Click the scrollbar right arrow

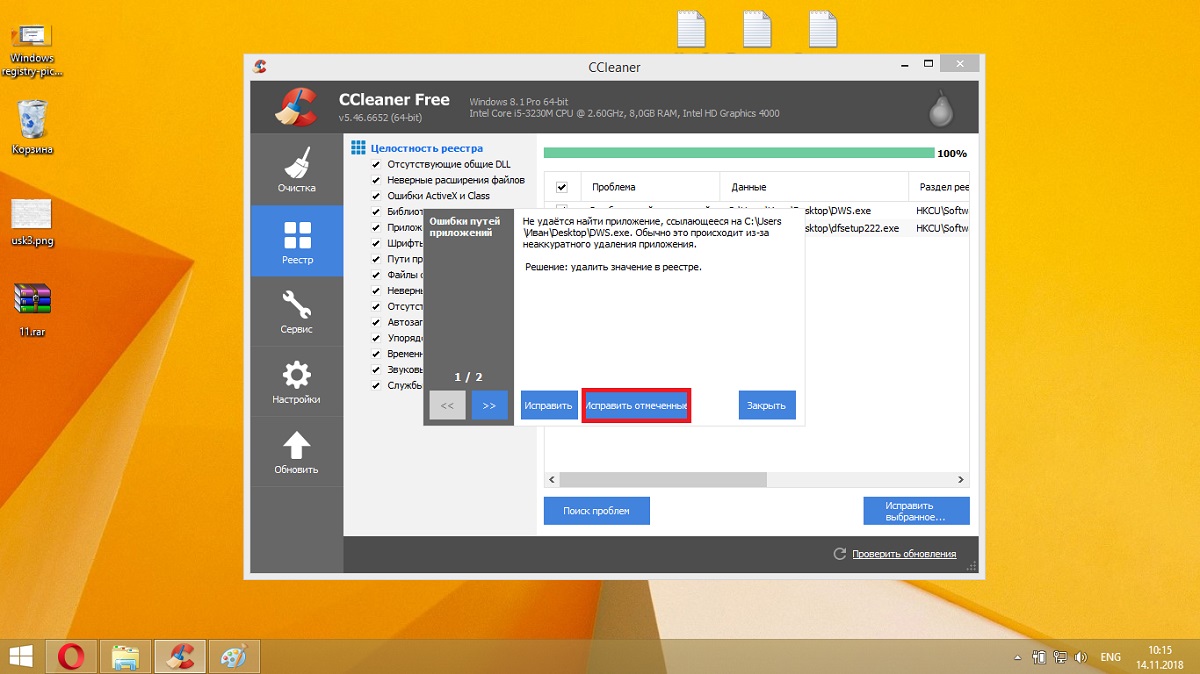962,479
